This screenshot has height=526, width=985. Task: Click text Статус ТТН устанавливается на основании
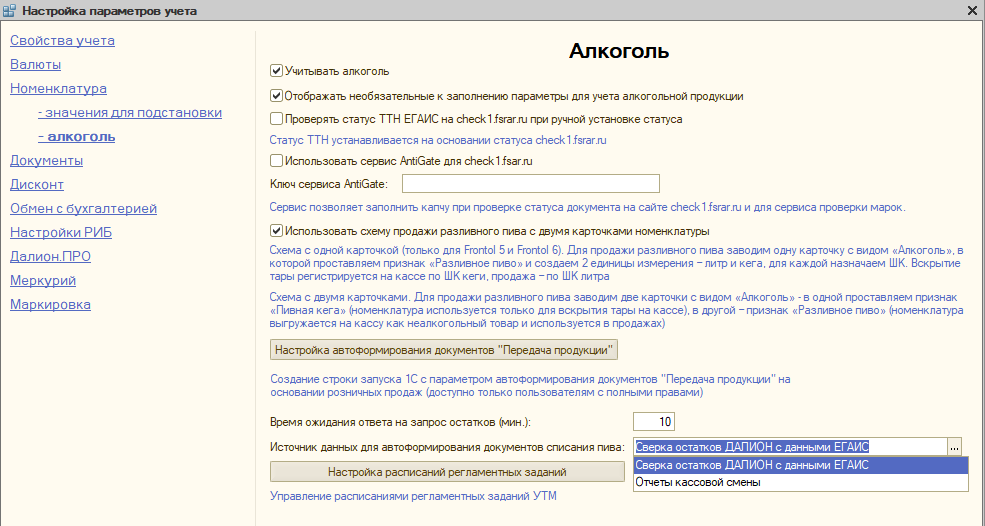[x=438, y=140]
